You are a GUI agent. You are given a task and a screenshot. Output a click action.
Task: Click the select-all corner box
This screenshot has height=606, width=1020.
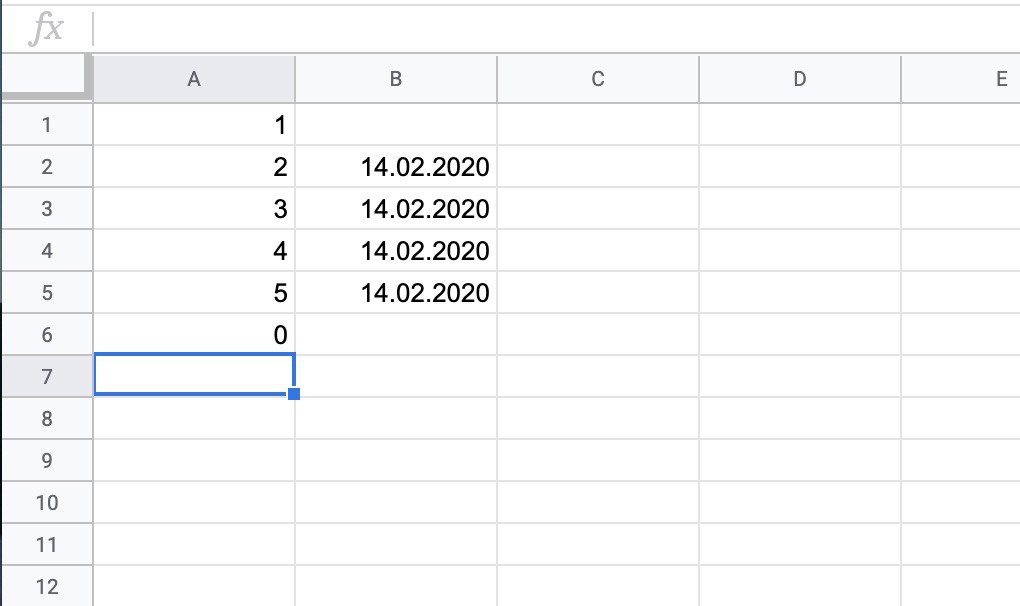(46, 78)
